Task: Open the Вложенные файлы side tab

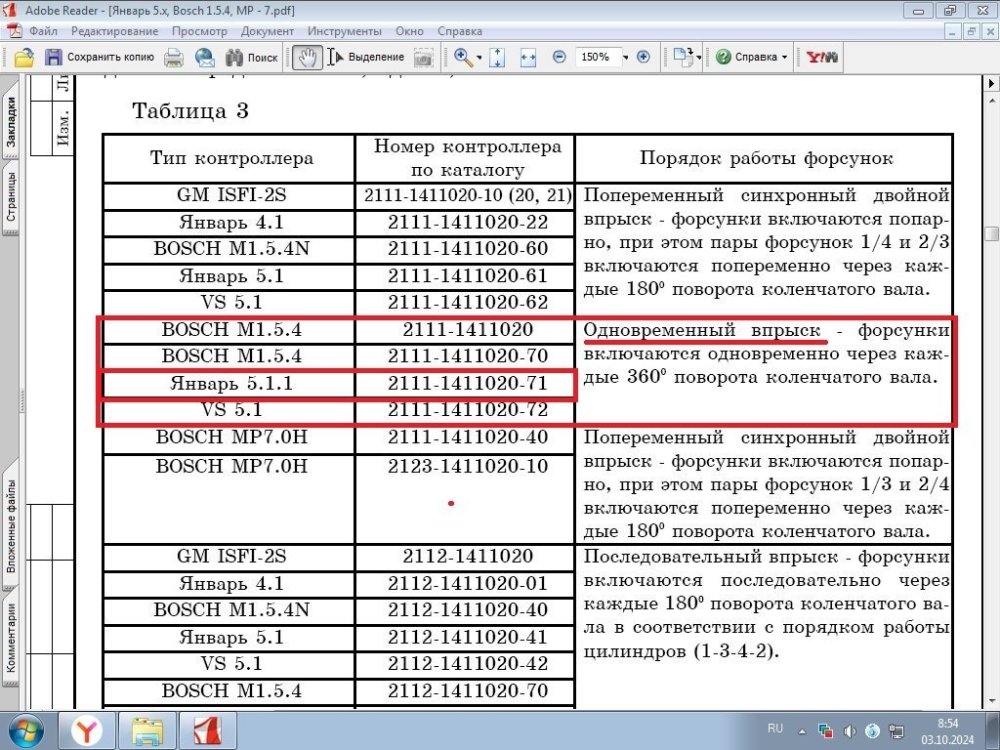Action: point(11,526)
